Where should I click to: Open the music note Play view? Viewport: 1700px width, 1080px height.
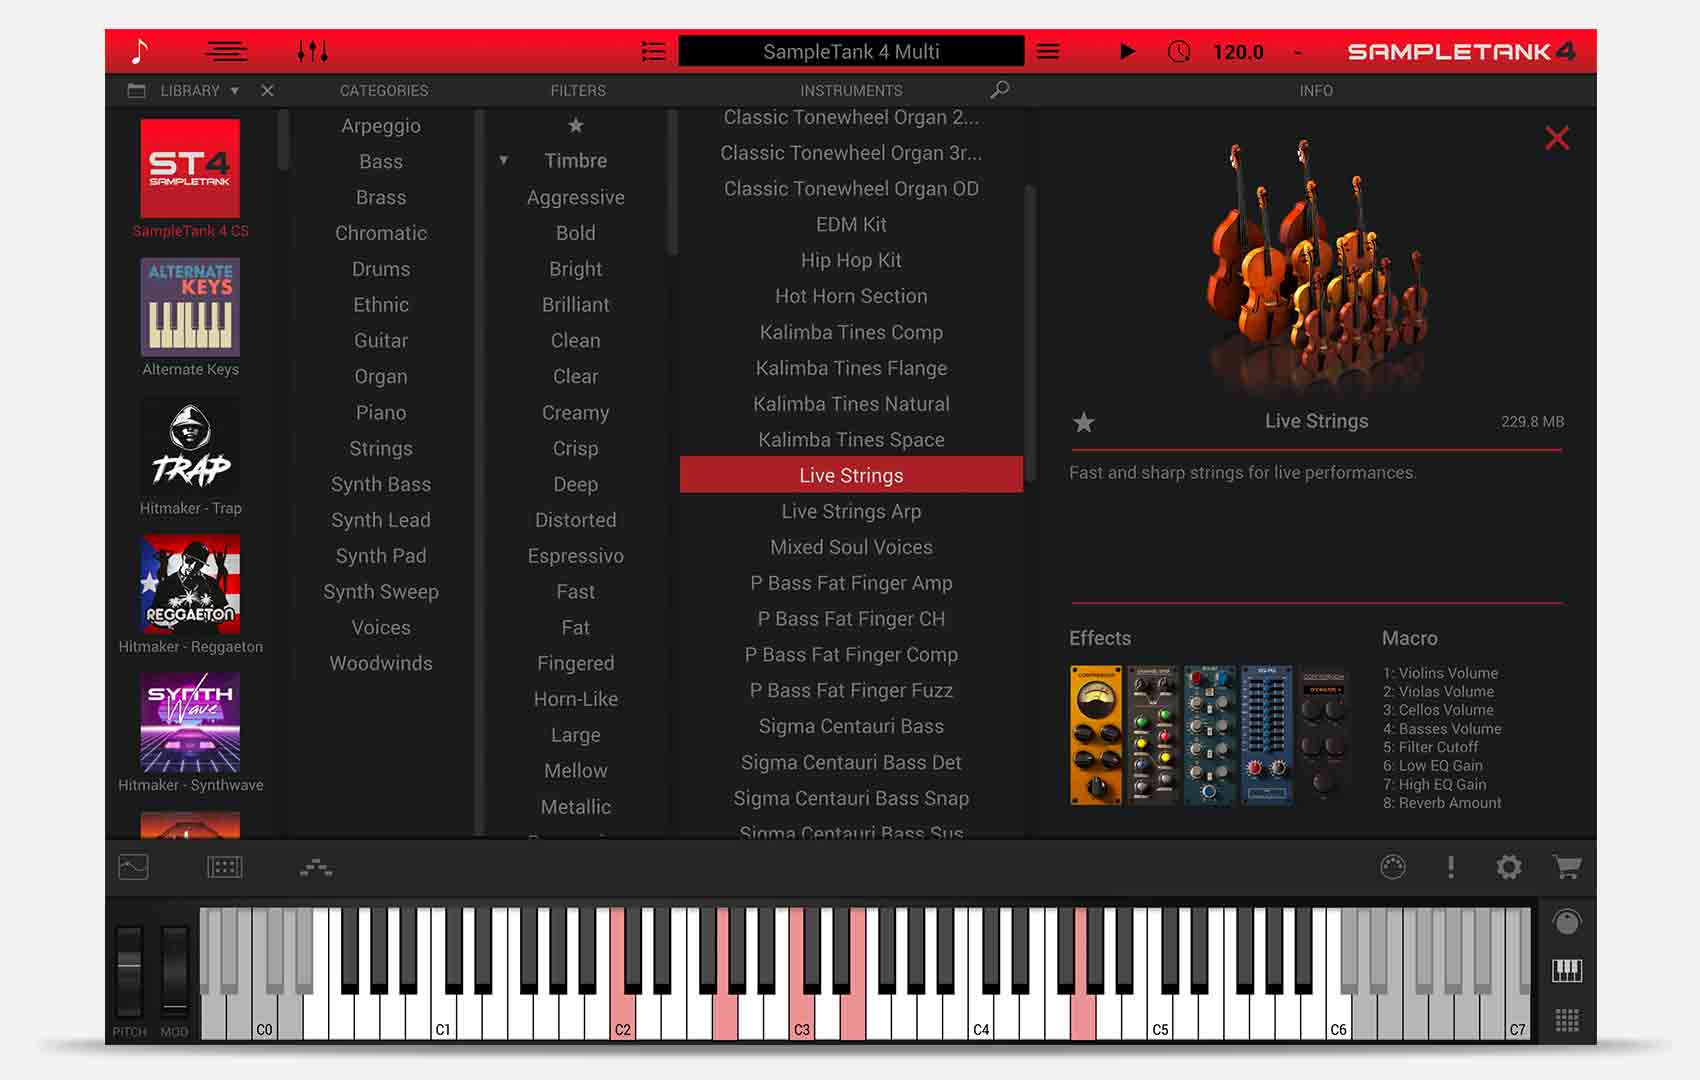click(x=140, y=51)
